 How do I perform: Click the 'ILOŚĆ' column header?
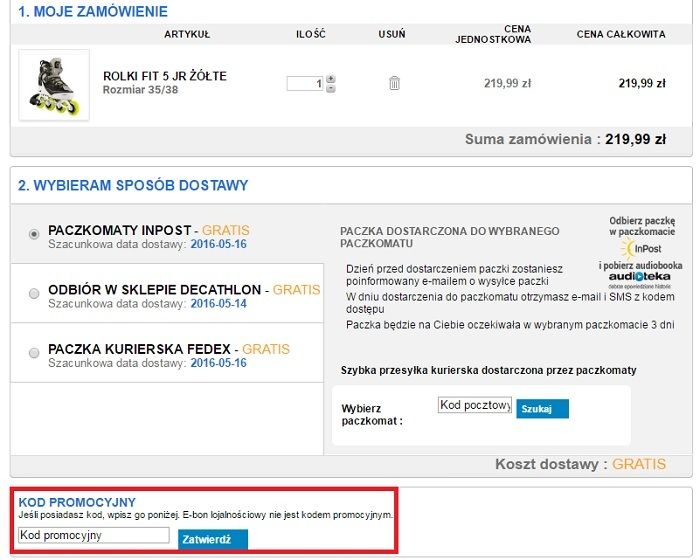tap(311, 34)
